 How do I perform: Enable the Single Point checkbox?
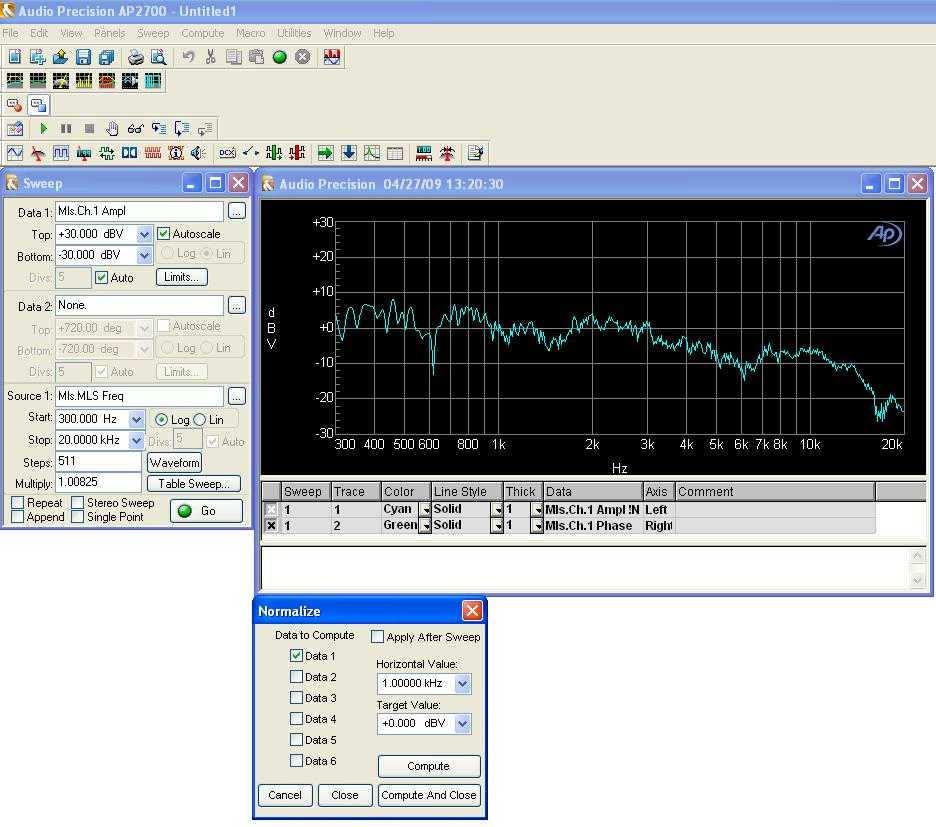pos(78,517)
